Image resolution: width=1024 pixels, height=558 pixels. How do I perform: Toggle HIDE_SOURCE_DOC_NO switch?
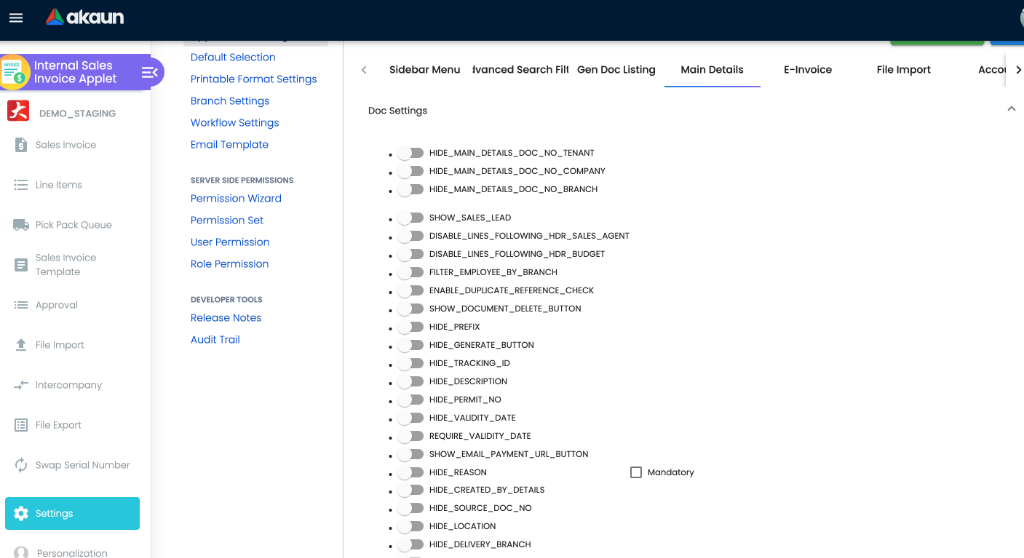pyautogui.click(x=411, y=508)
